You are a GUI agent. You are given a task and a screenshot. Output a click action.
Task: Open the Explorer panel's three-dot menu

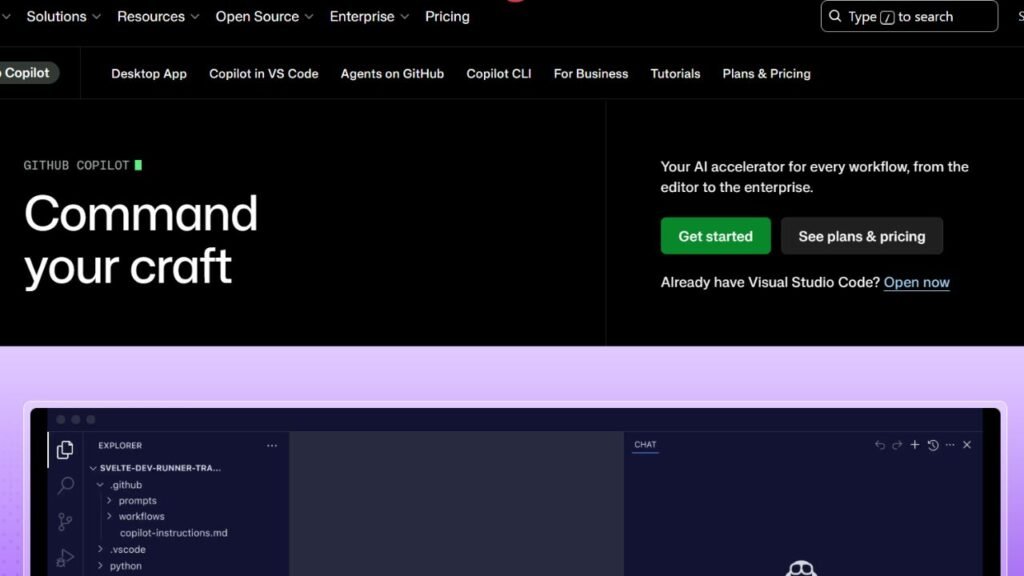(272, 445)
